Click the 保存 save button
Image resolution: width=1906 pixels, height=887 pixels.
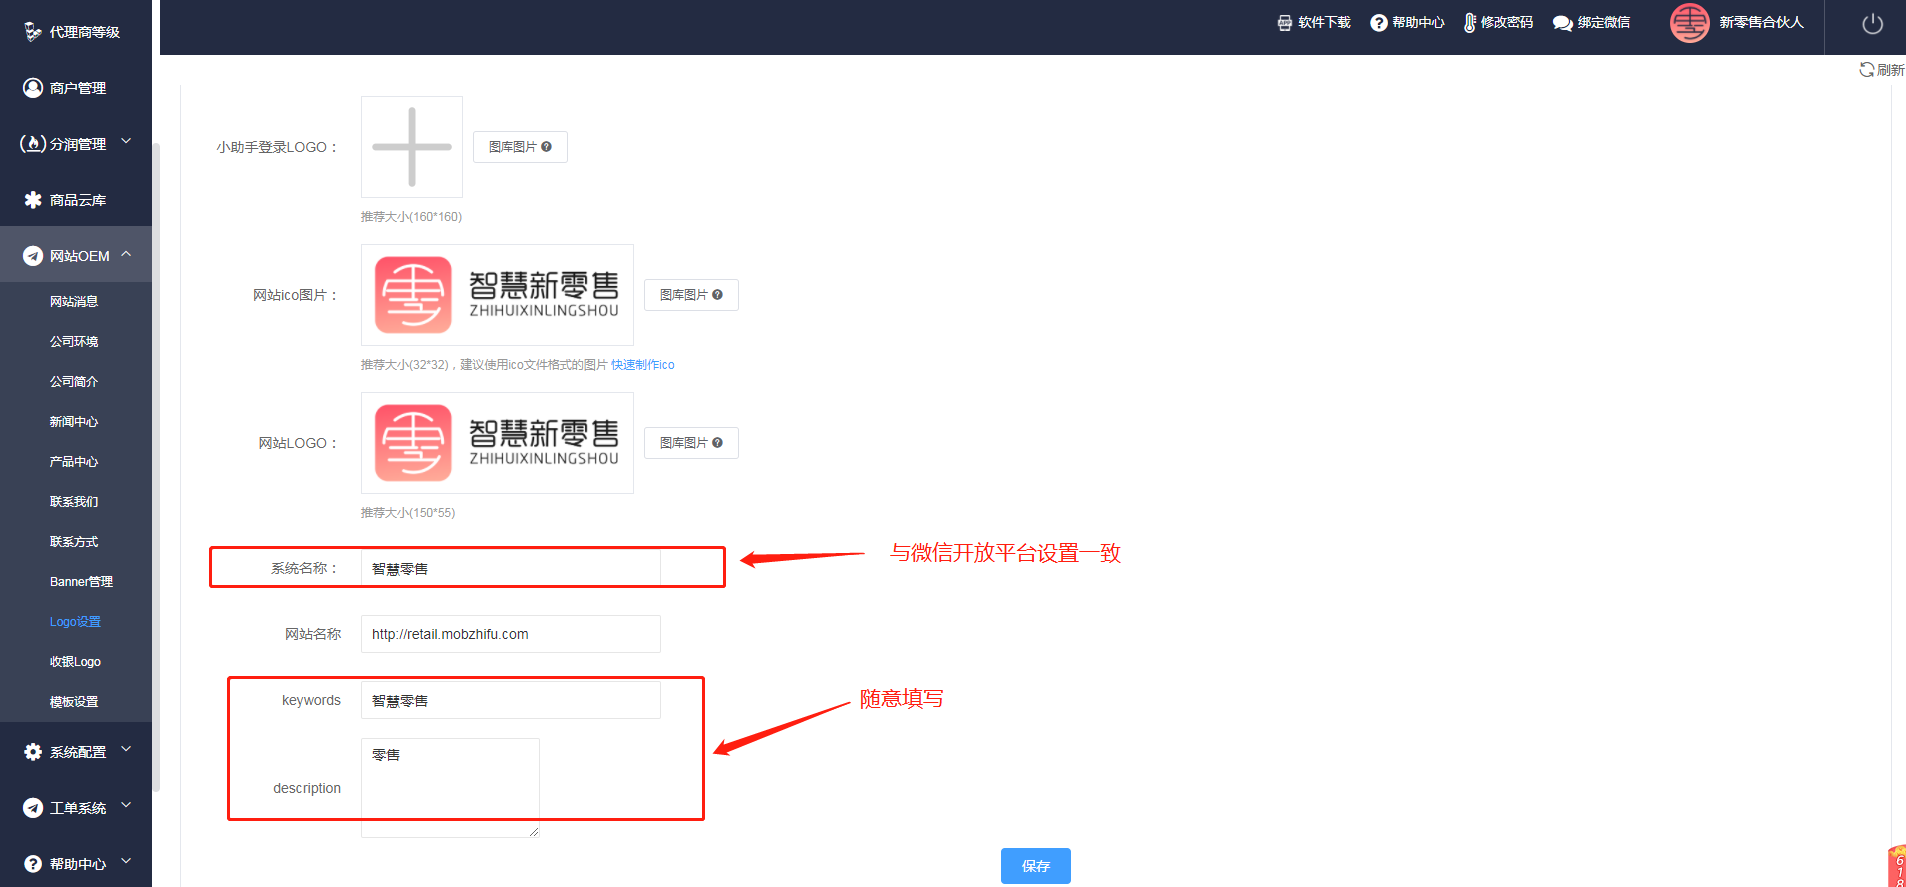1036,866
